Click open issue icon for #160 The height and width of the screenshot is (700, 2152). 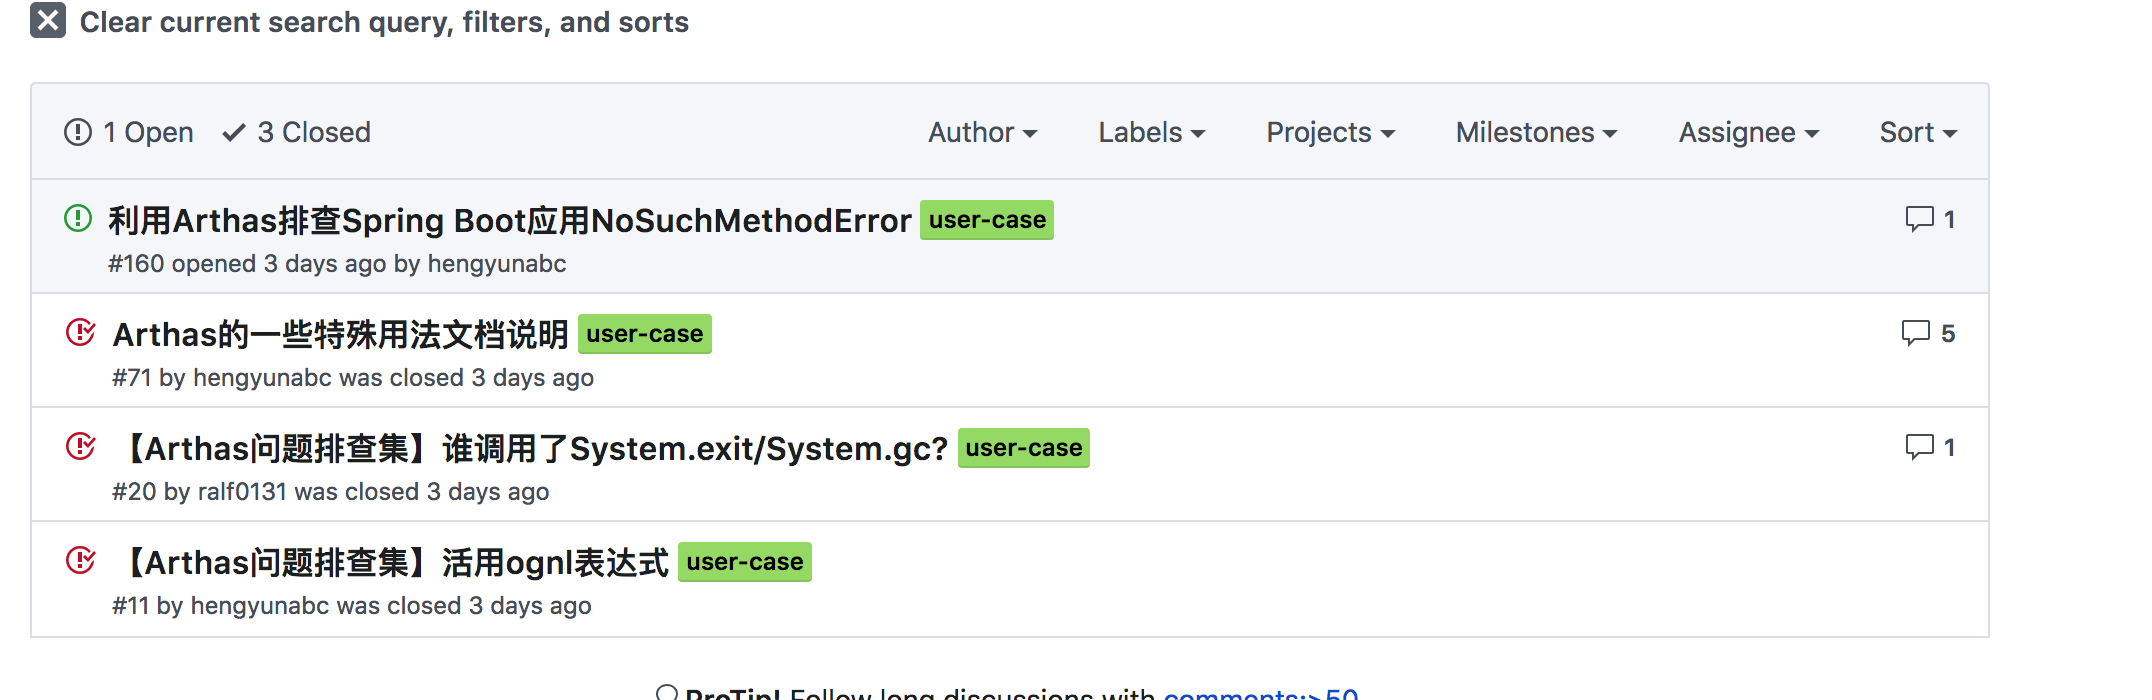[x=78, y=218]
